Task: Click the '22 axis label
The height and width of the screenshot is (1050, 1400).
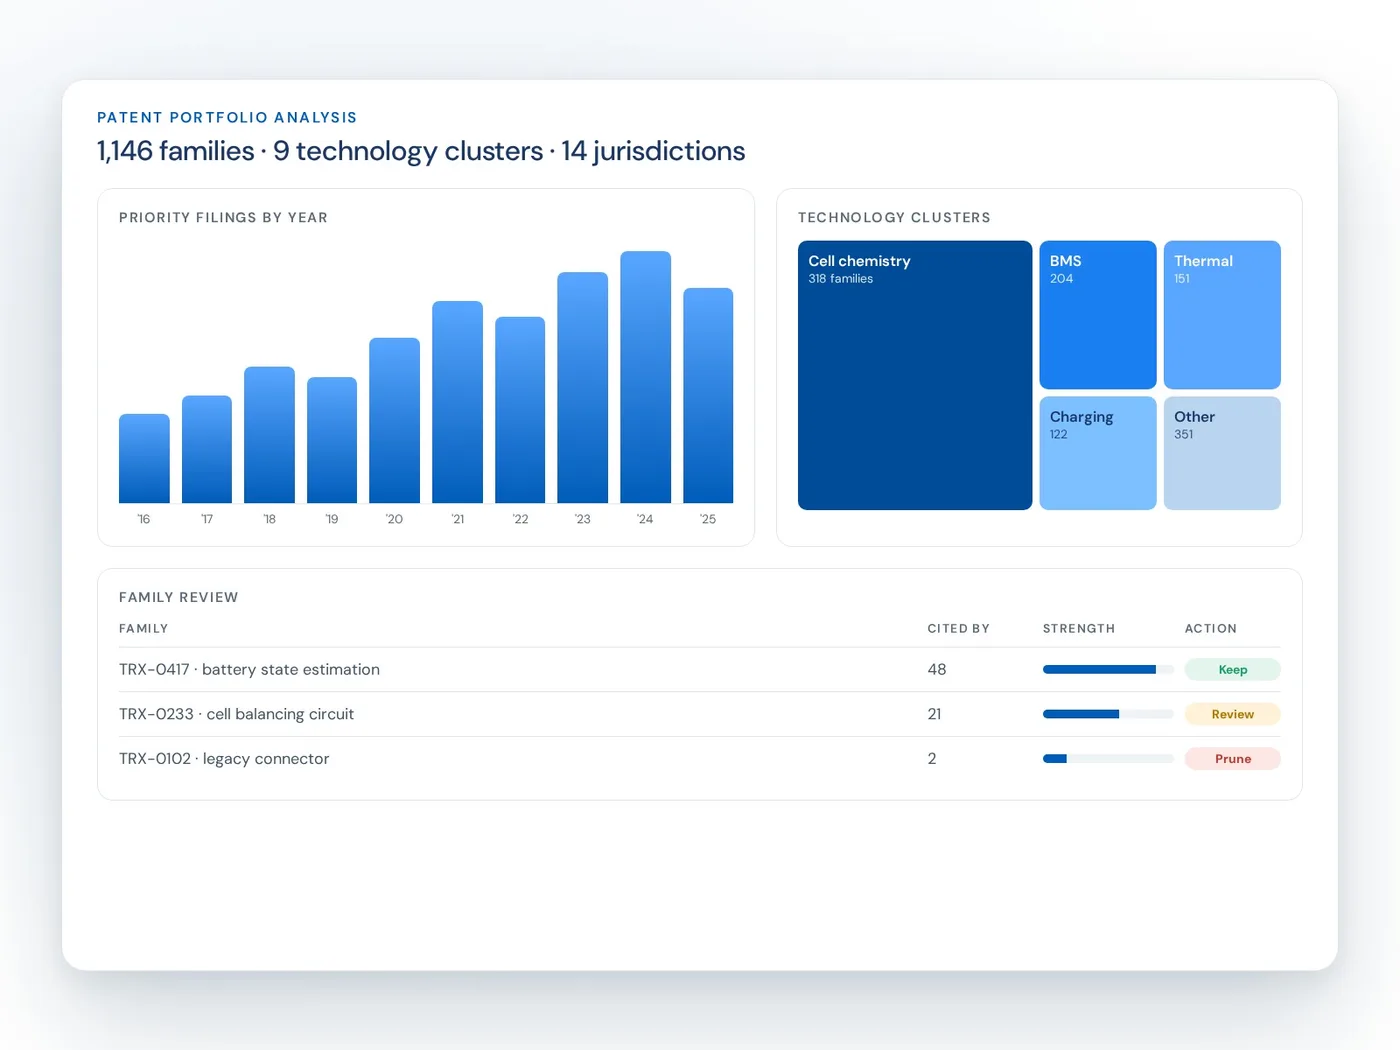Action: (x=520, y=519)
